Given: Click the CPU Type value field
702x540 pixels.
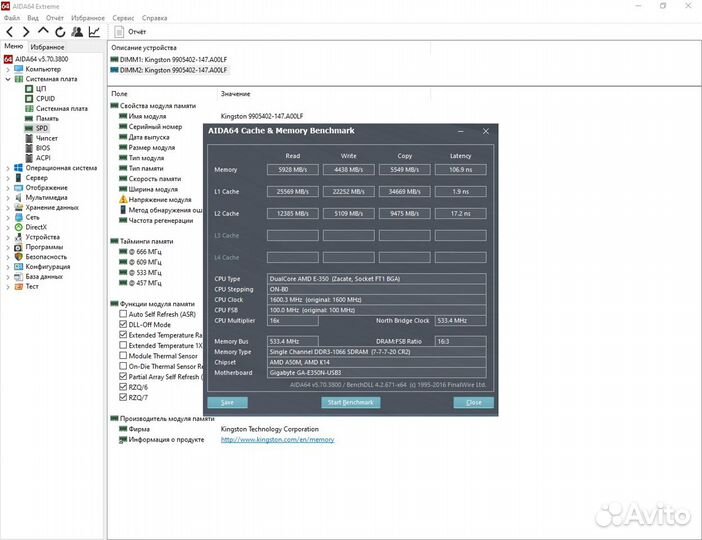Looking at the screenshot, I should point(377,279).
